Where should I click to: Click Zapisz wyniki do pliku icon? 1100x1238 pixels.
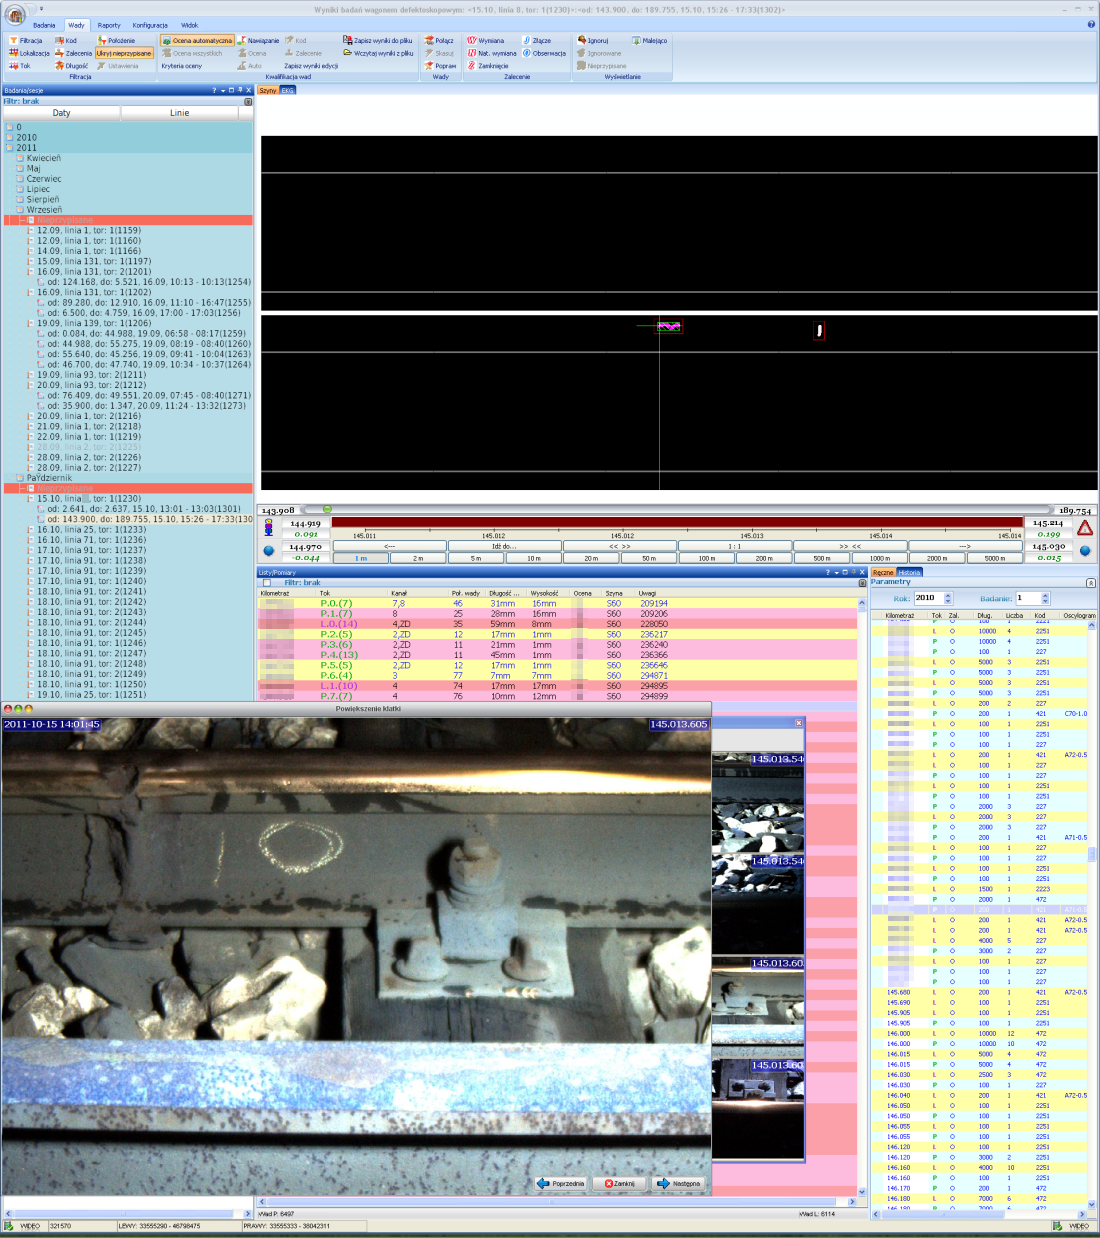[347, 41]
